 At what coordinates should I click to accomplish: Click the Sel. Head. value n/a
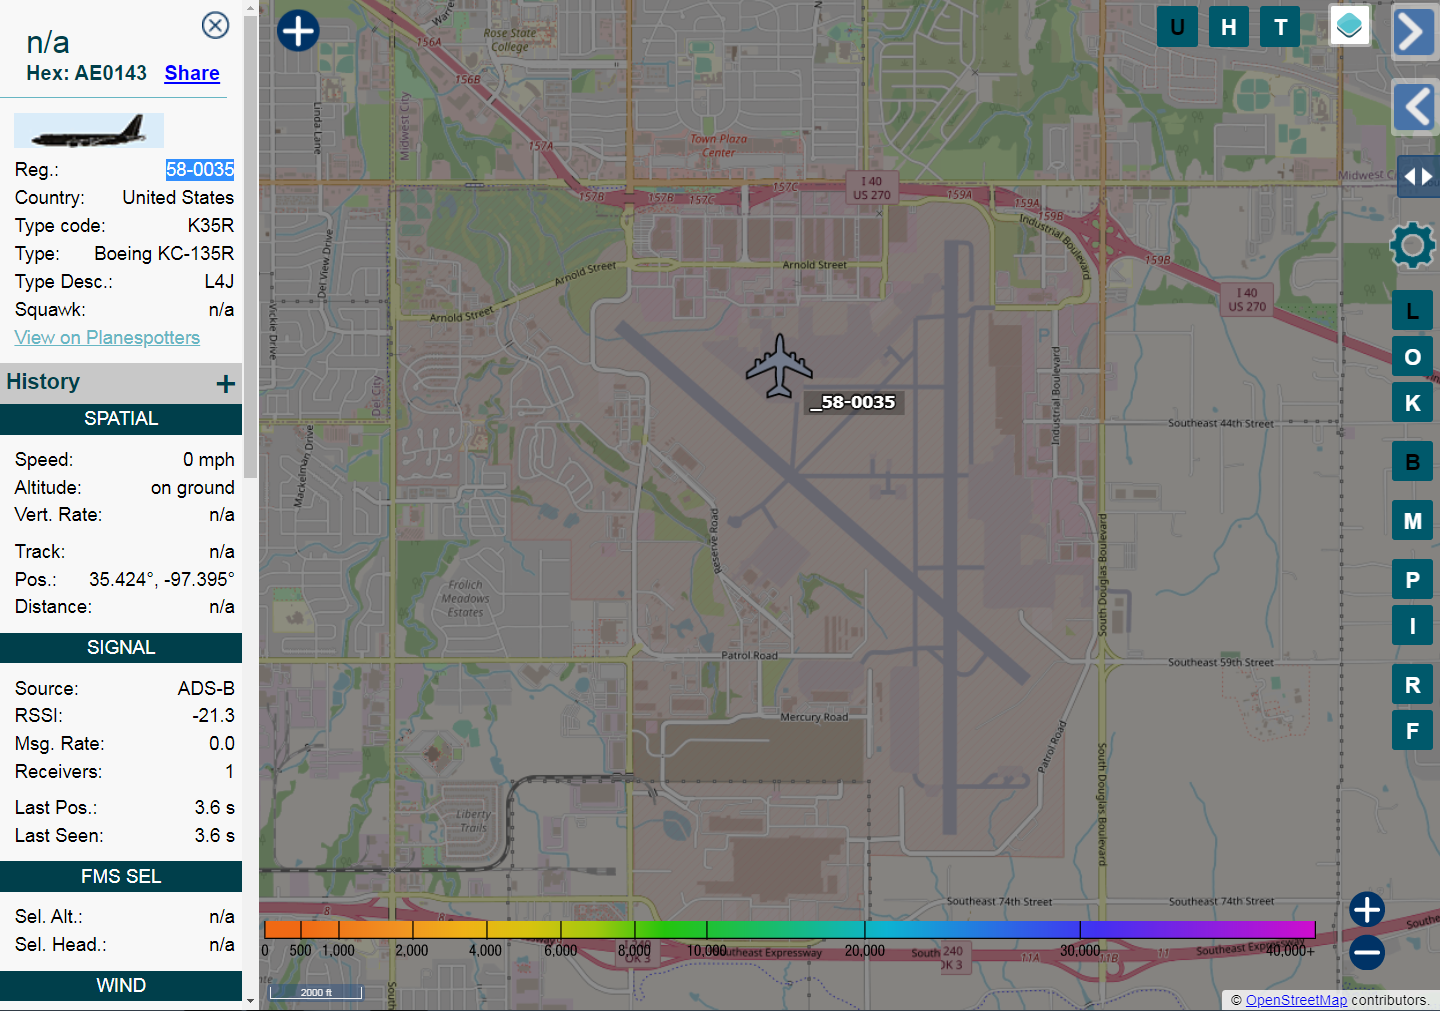222,945
